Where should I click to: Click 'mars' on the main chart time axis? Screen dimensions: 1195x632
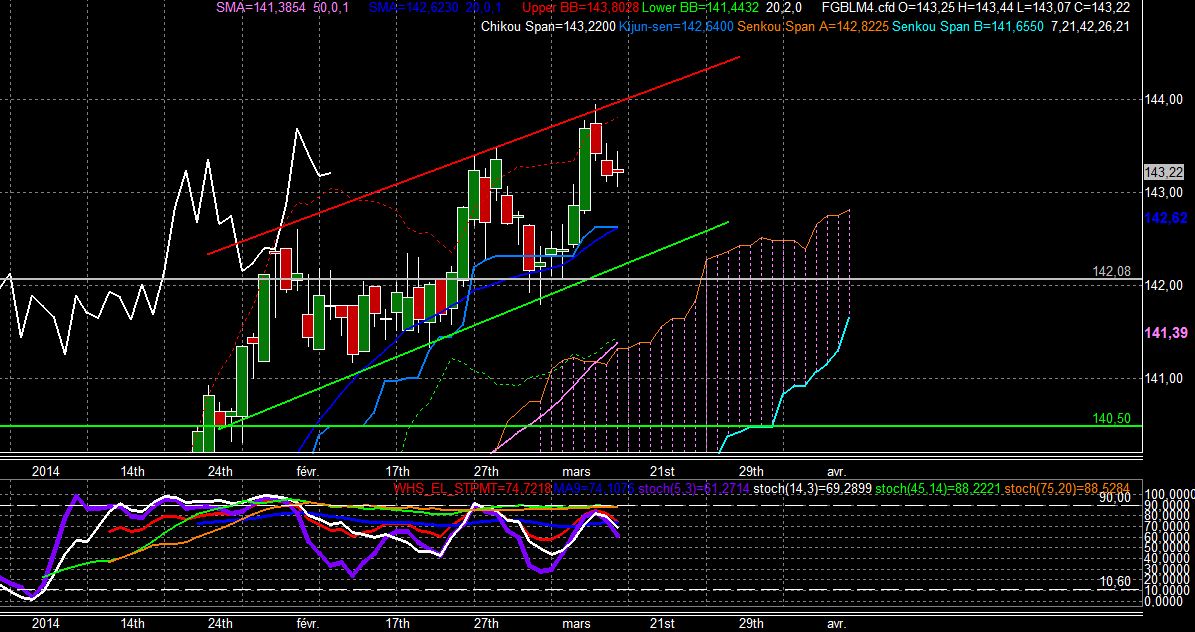coord(575,472)
